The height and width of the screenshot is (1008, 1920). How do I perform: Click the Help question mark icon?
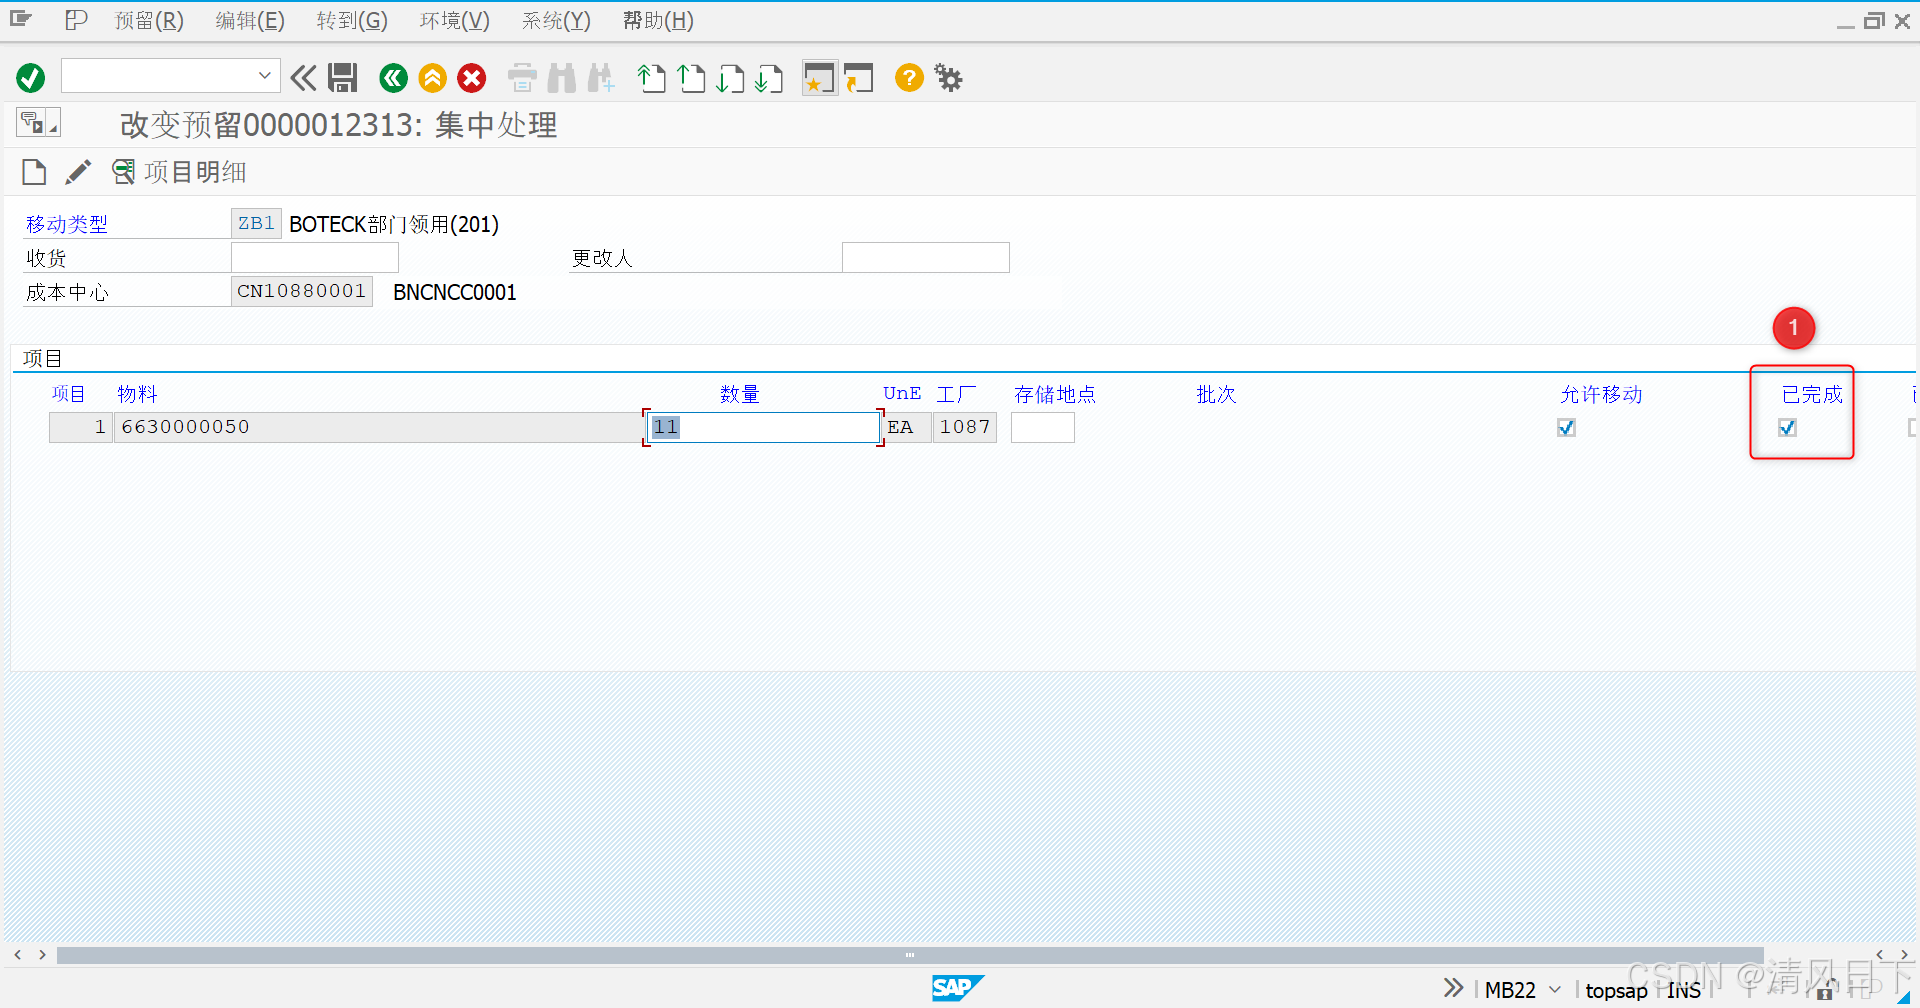pos(908,77)
